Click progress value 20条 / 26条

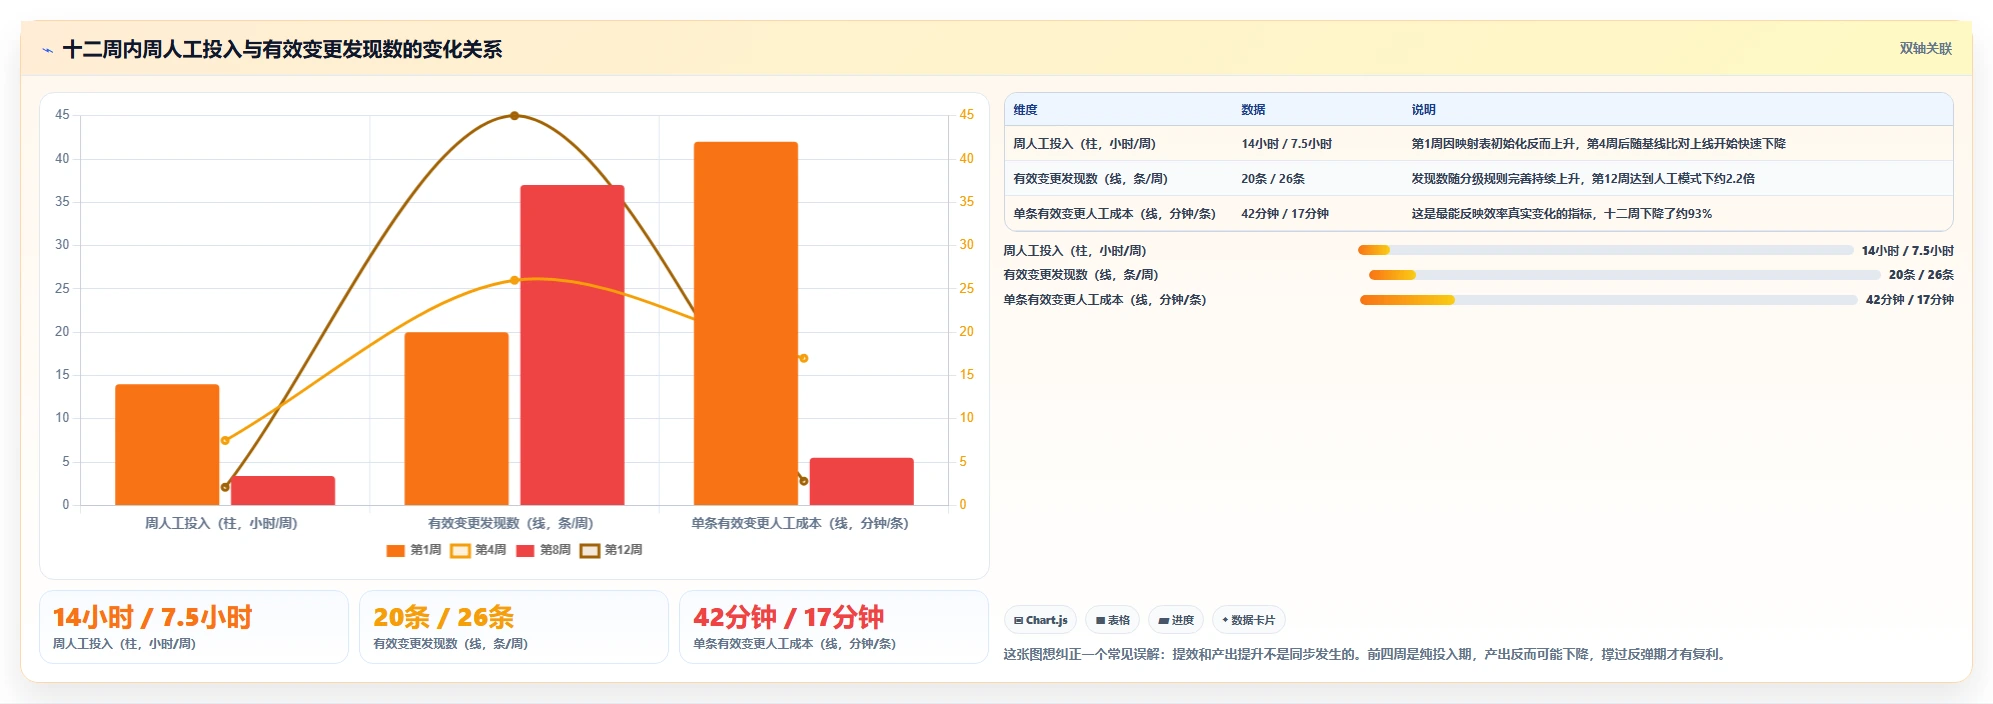click(x=1921, y=275)
